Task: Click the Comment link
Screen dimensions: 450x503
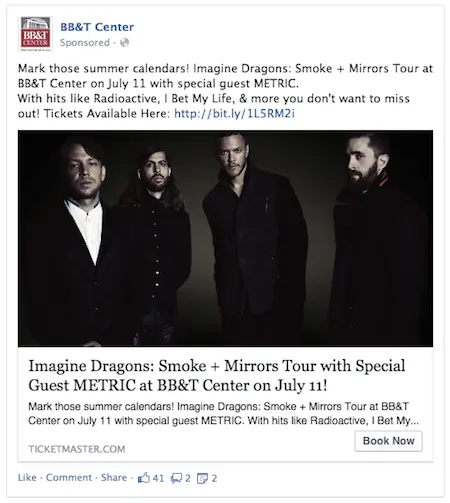Action: point(69,477)
